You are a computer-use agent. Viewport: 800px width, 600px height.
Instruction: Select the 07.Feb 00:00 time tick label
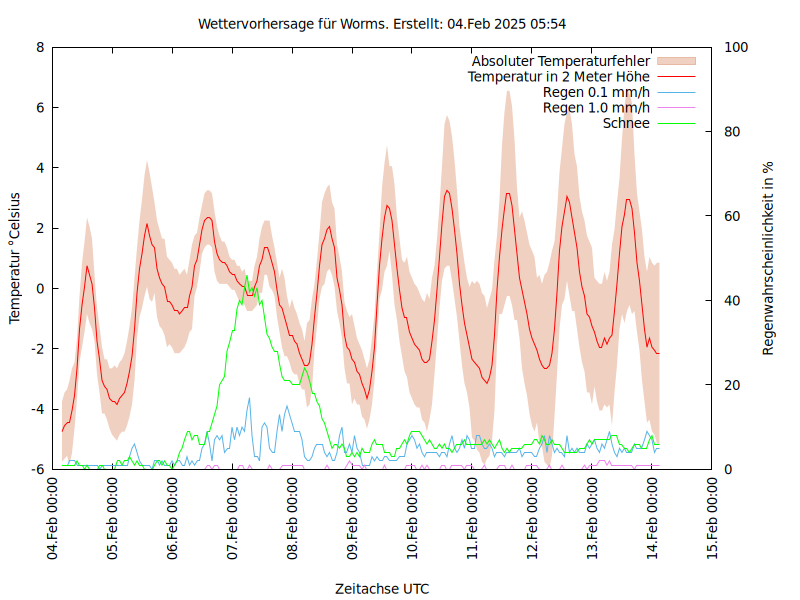pos(233,519)
